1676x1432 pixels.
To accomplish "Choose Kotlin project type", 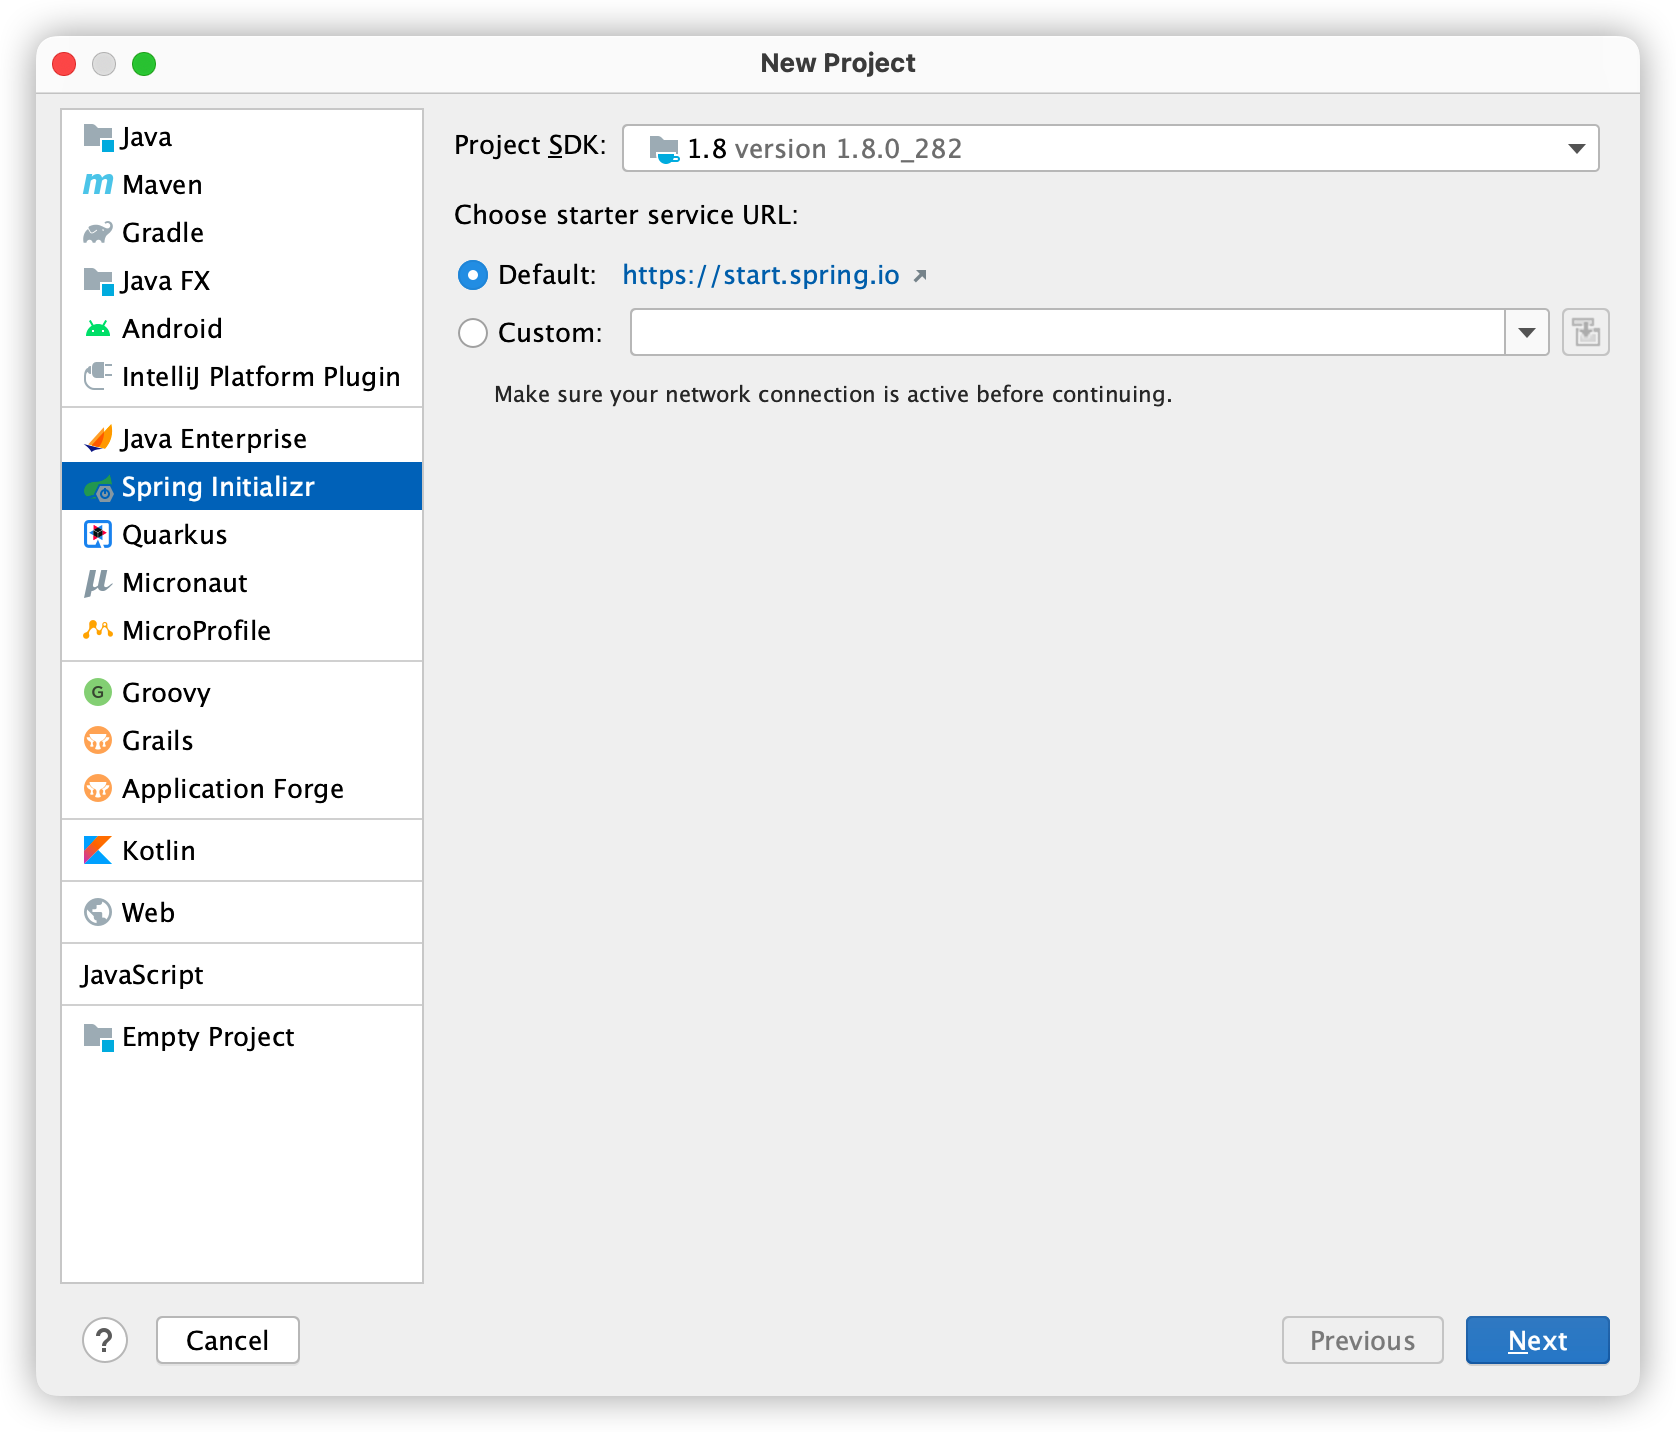I will (x=242, y=851).
